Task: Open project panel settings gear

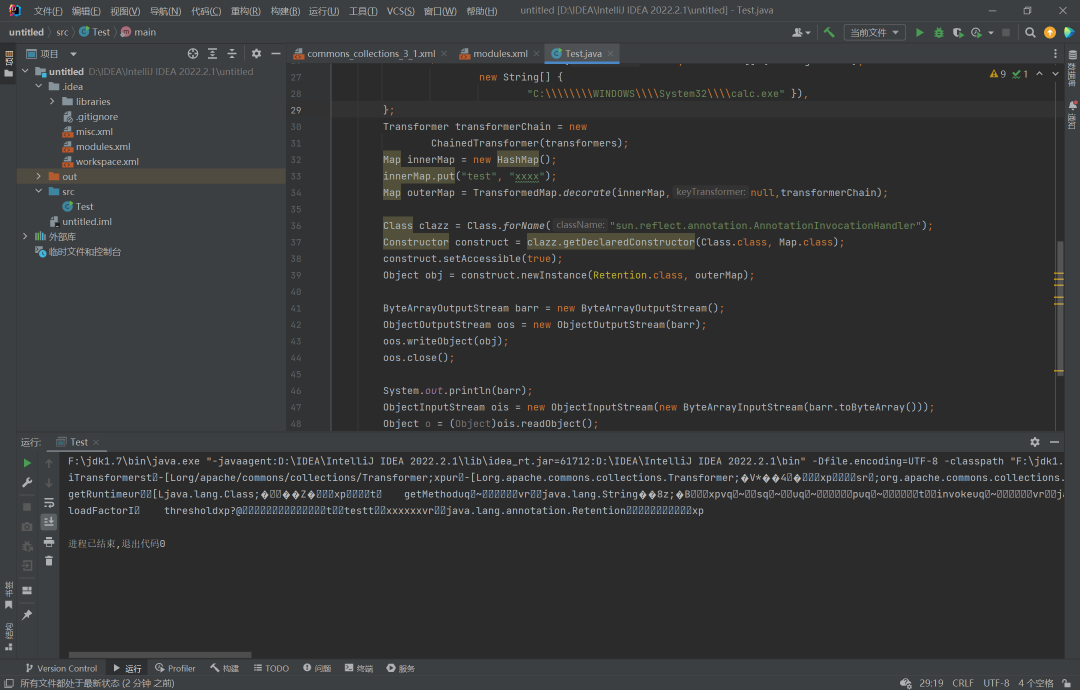Action: [x=256, y=54]
